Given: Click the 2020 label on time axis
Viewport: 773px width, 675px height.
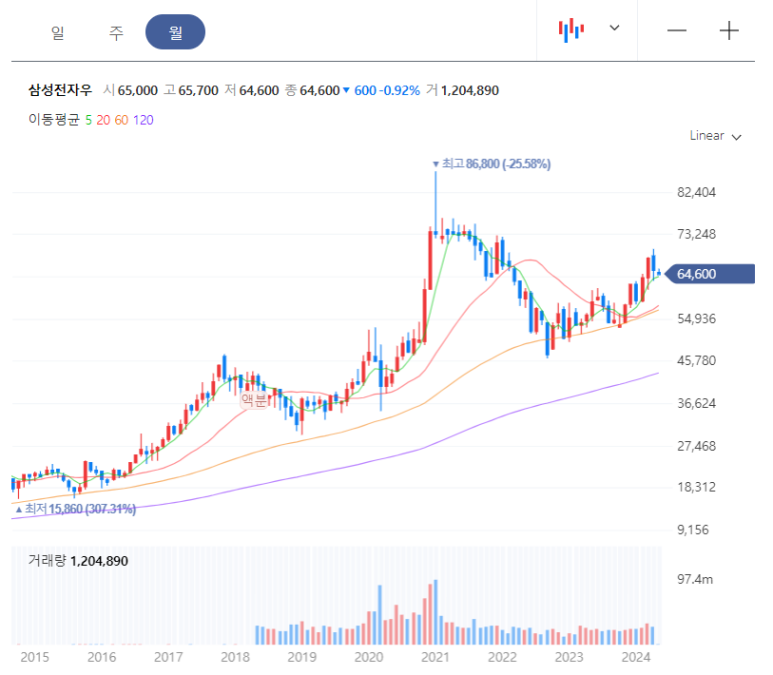Looking at the screenshot, I should pyautogui.click(x=369, y=657).
